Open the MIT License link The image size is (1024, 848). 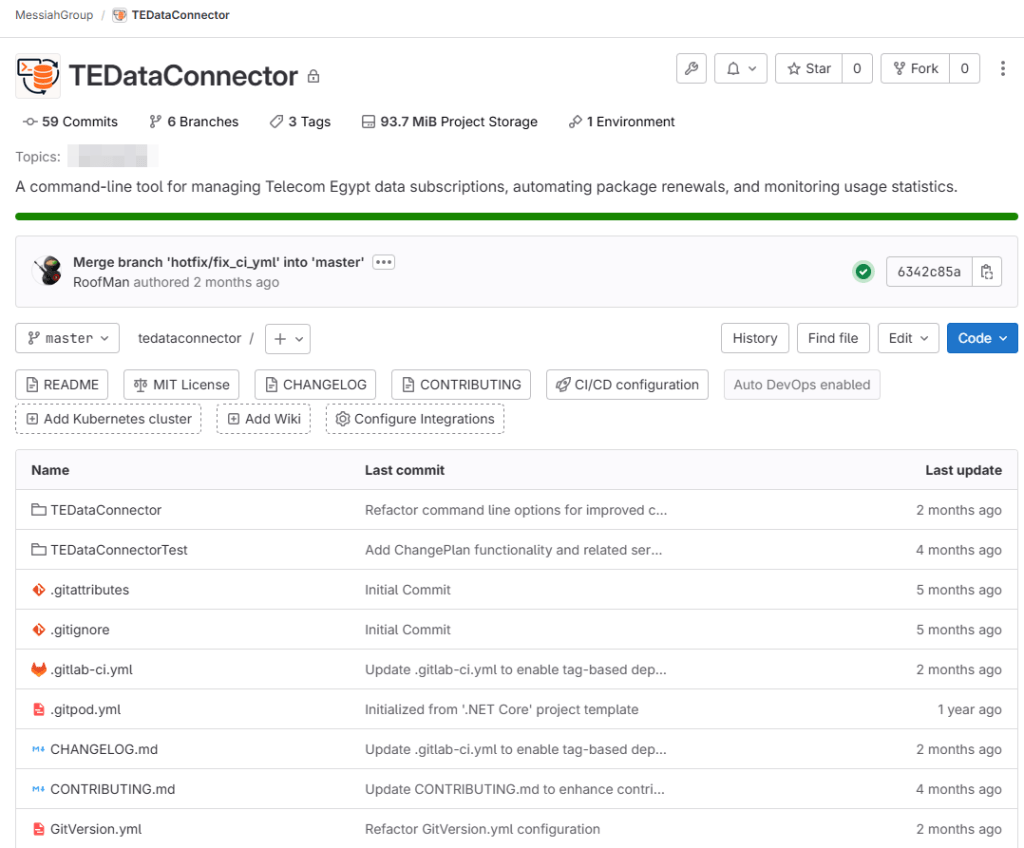181,385
